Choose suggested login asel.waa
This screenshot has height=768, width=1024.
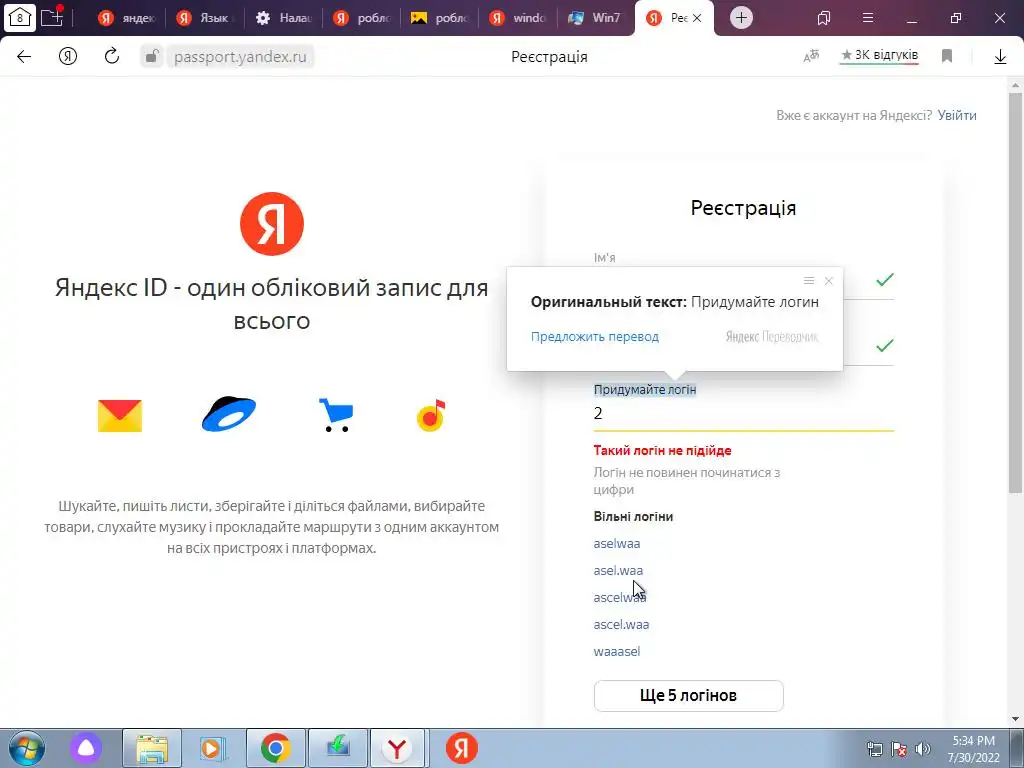[x=618, y=570]
